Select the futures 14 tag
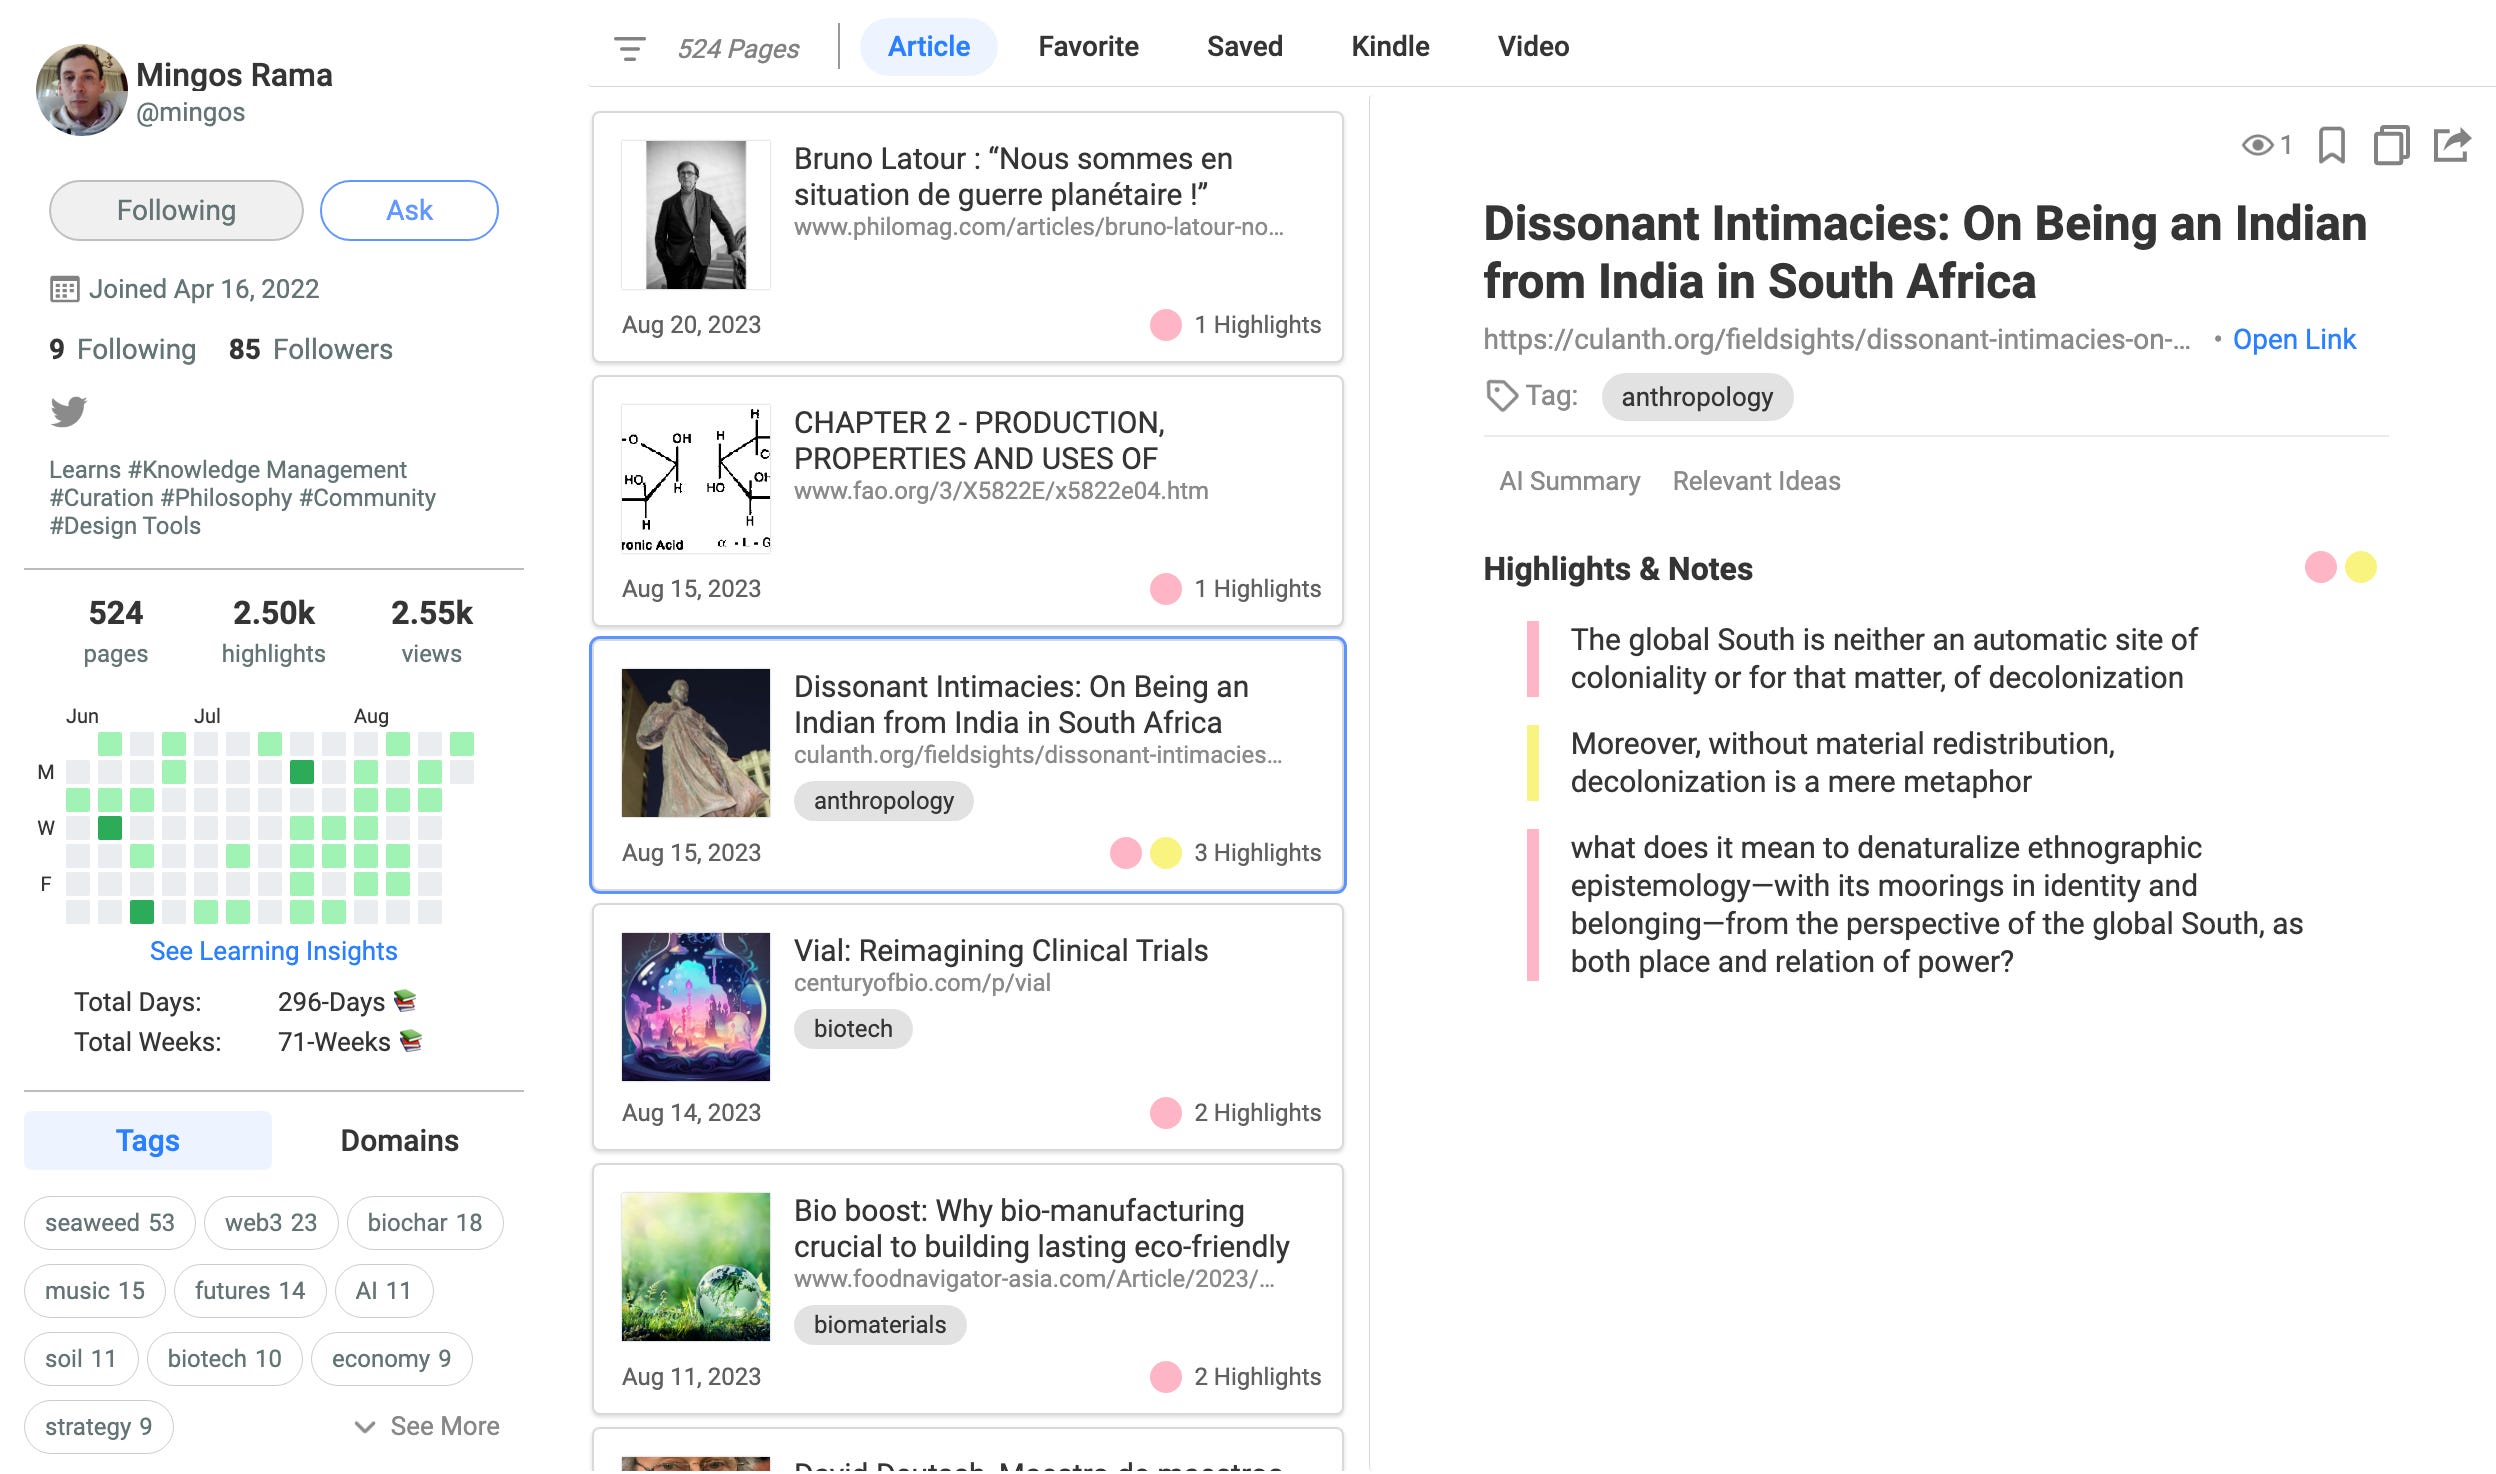 tap(250, 1290)
